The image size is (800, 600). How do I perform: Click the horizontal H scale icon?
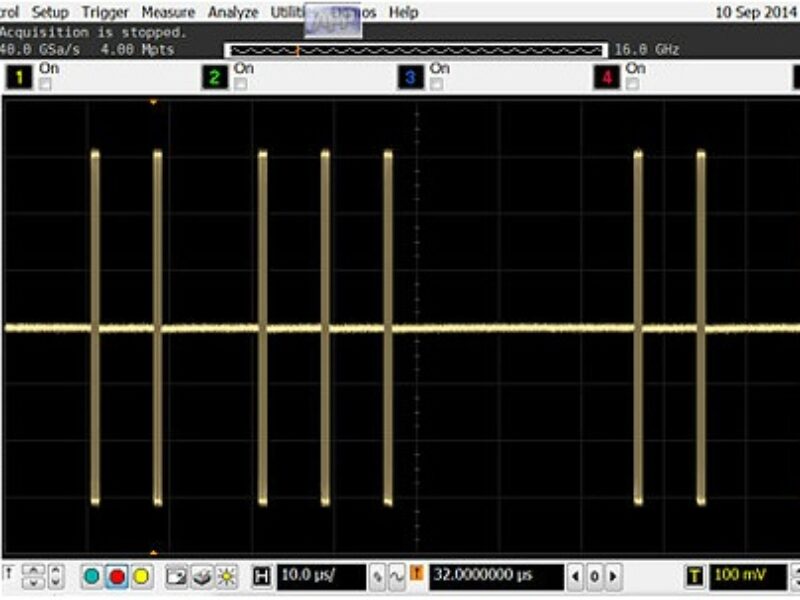pos(262,577)
